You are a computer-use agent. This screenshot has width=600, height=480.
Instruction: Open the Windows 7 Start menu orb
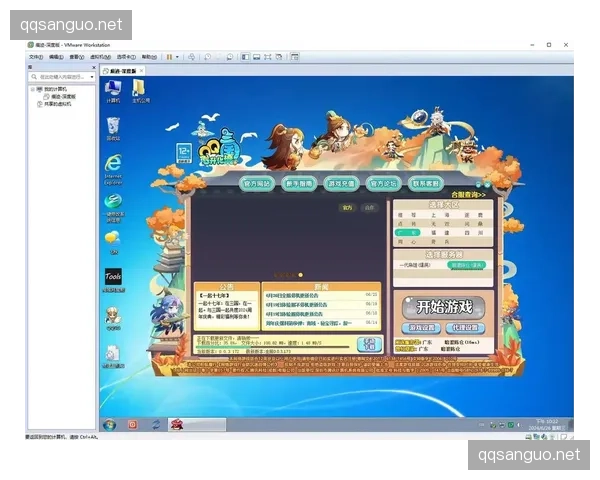point(109,425)
